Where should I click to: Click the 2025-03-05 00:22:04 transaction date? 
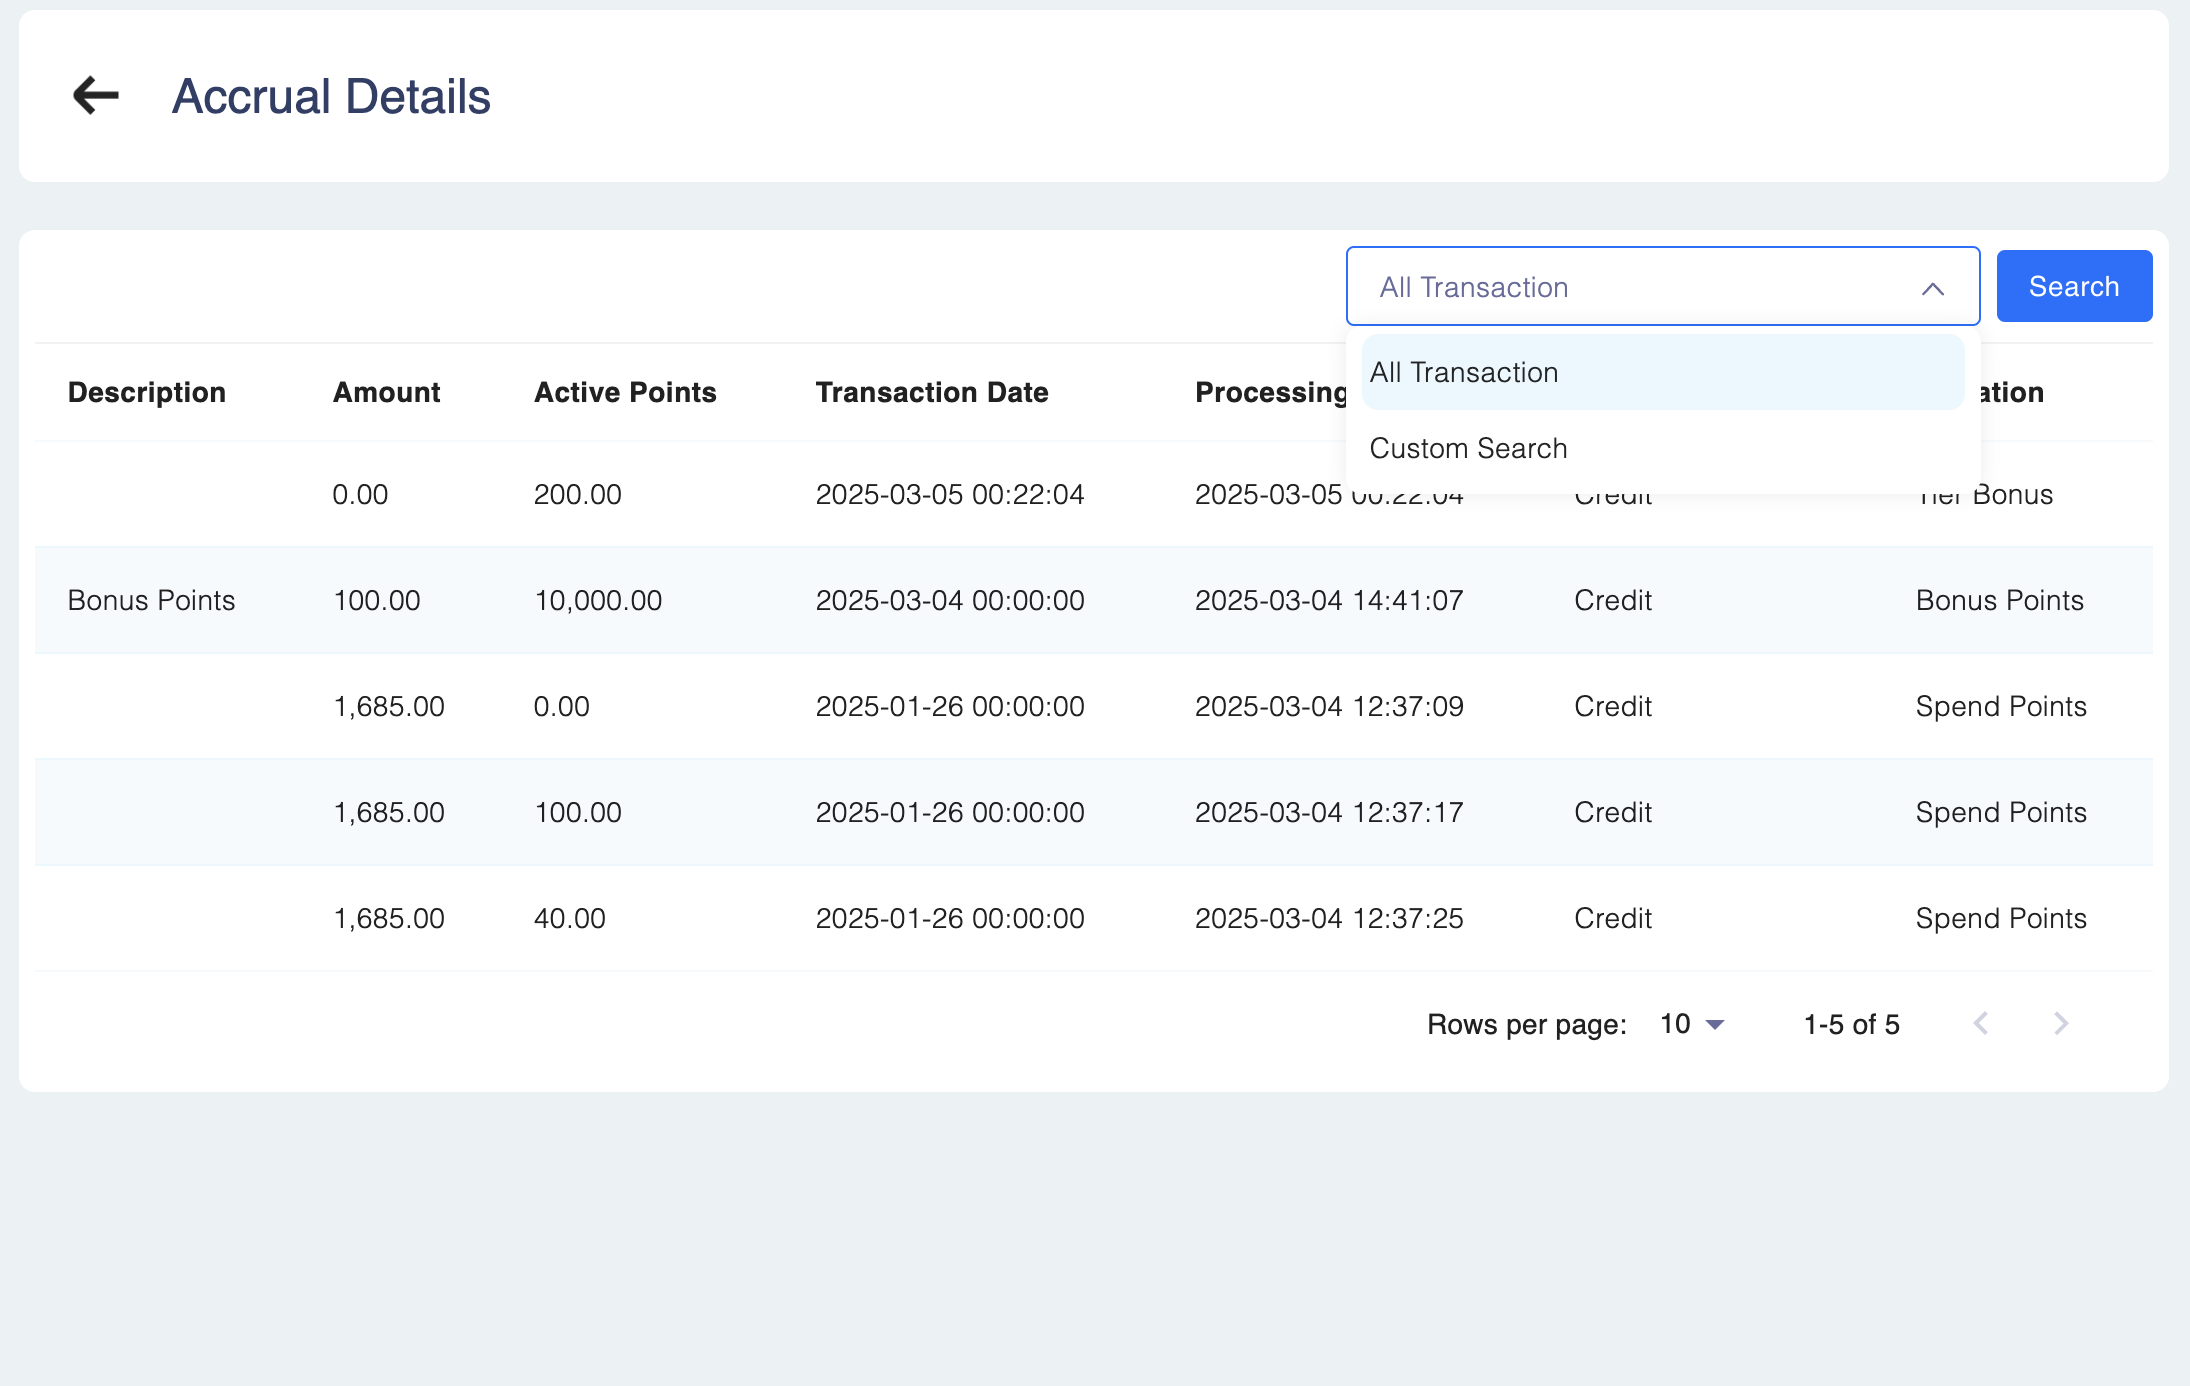(x=949, y=494)
